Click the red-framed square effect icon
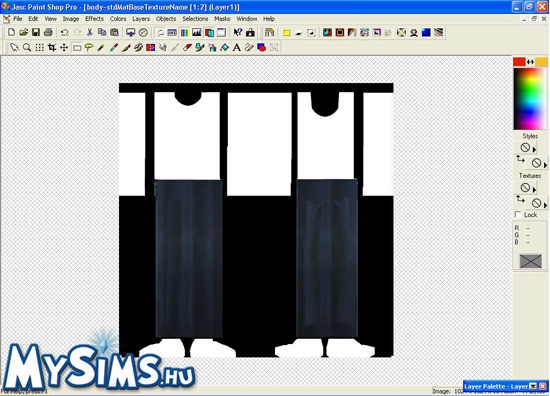This screenshot has width=550, height=396. click(340, 33)
